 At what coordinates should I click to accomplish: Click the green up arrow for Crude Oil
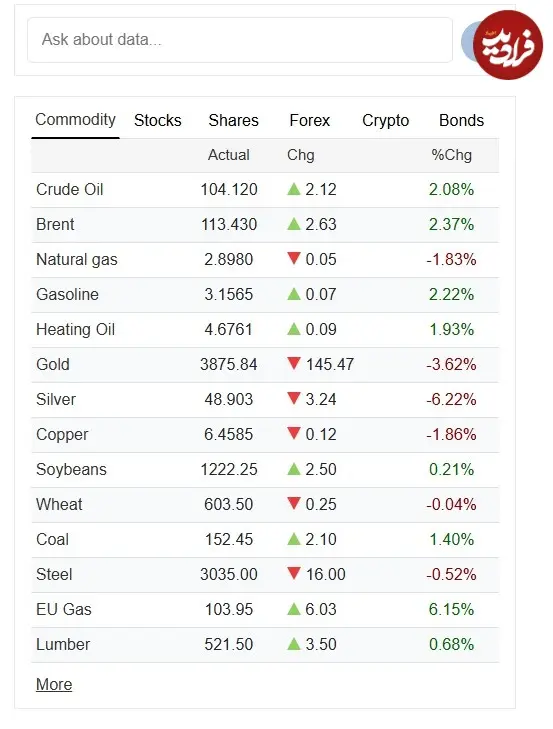tap(294, 189)
